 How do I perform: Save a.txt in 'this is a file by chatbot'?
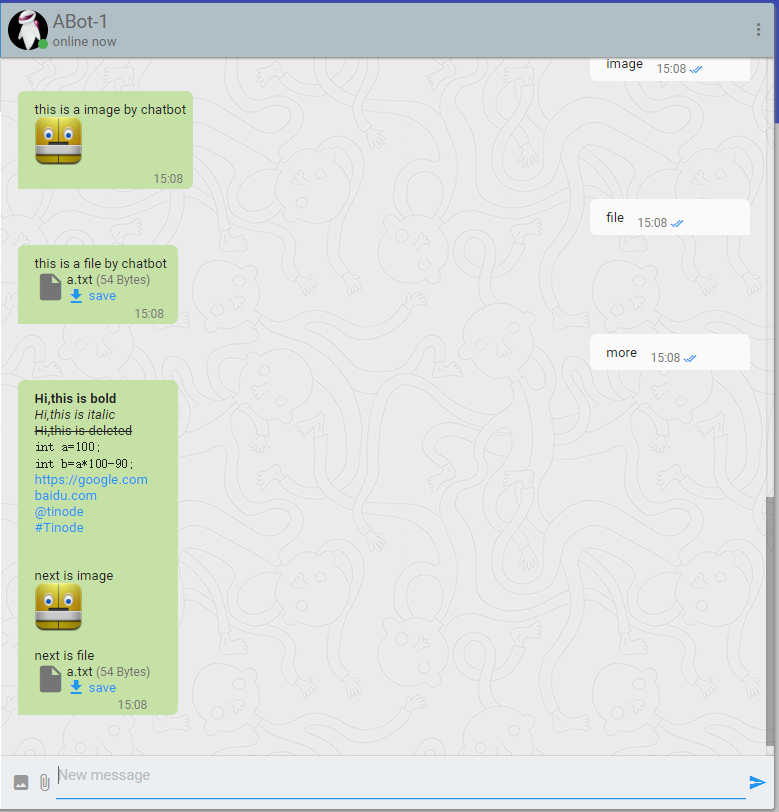click(x=93, y=296)
